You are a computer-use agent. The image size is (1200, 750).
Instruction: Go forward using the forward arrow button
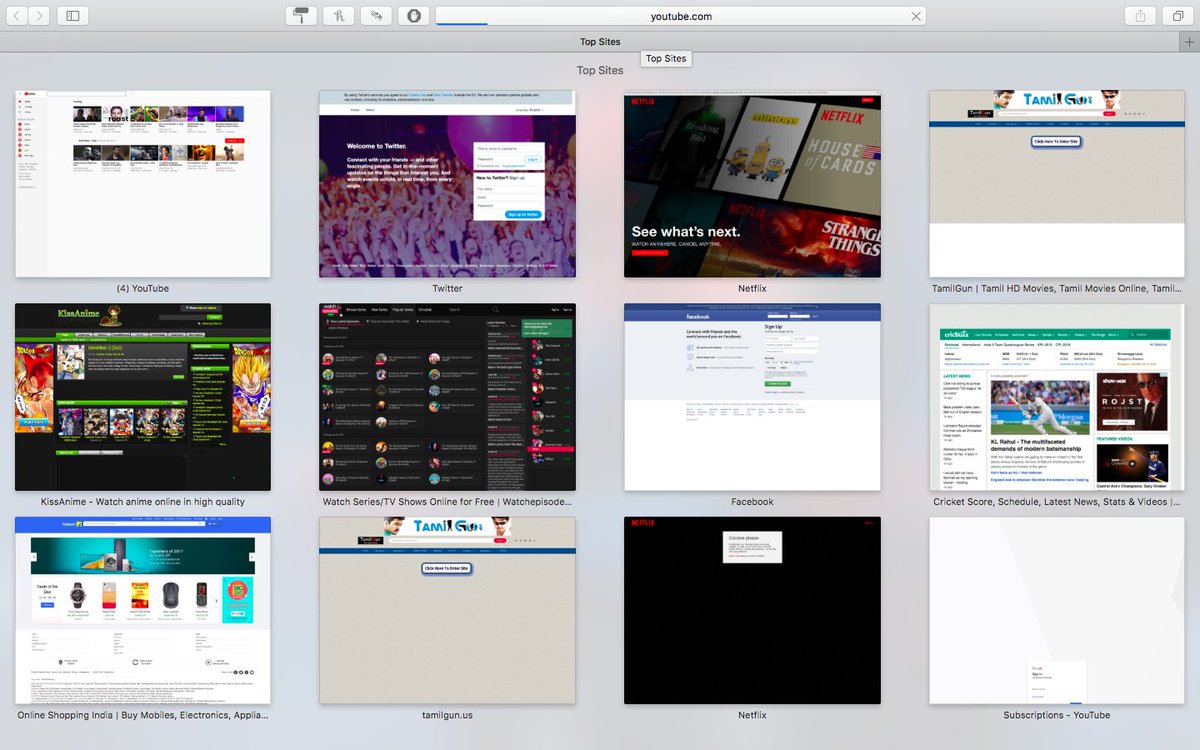(x=40, y=16)
